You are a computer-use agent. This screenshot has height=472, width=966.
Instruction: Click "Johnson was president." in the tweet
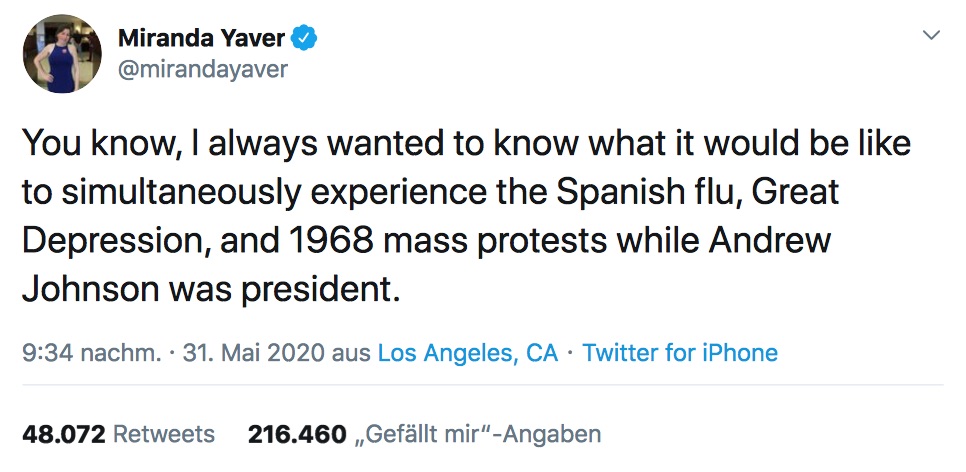point(210,290)
